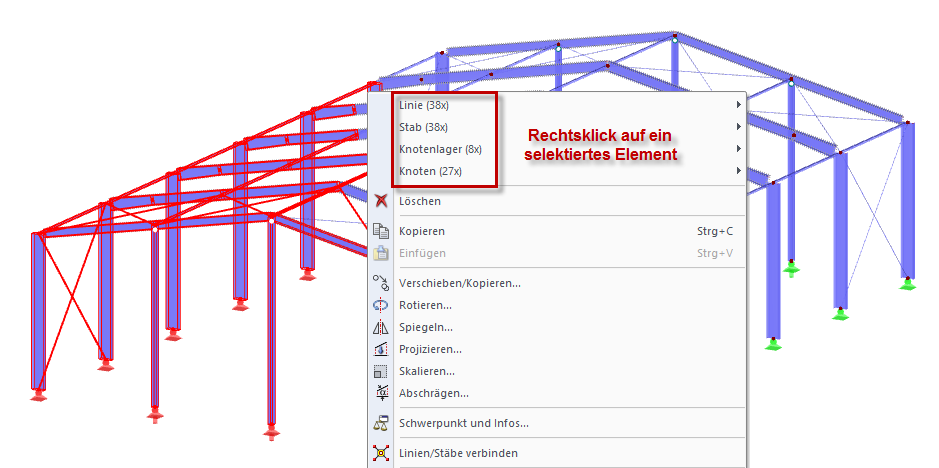Image resolution: width=939 pixels, height=468 pixels.
Task: Click the Schwerpunkt und Infos scales icon
Action: point(381,423)
